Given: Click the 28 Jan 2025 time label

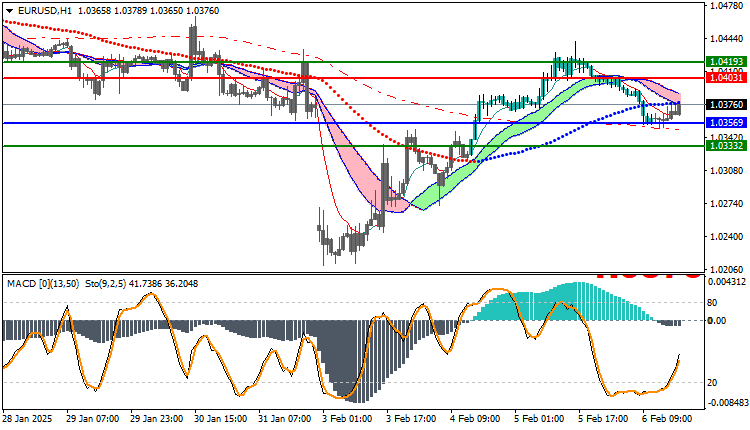Looking at the screenshot, I should pyautogui.click(x=27, y=419).
